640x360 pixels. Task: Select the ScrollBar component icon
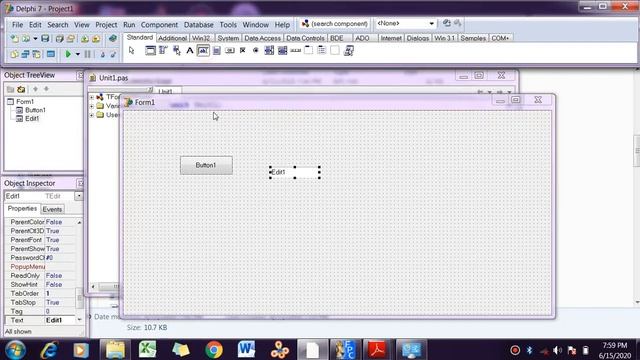pyautogui.click(x=296, y=51)
